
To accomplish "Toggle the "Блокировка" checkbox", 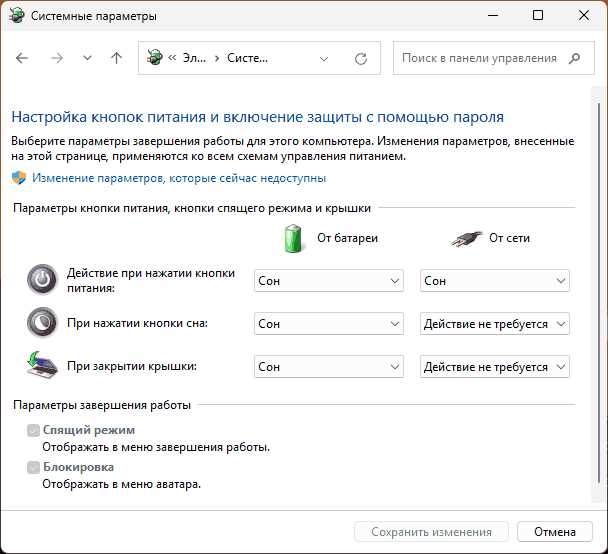I will 33,467.
